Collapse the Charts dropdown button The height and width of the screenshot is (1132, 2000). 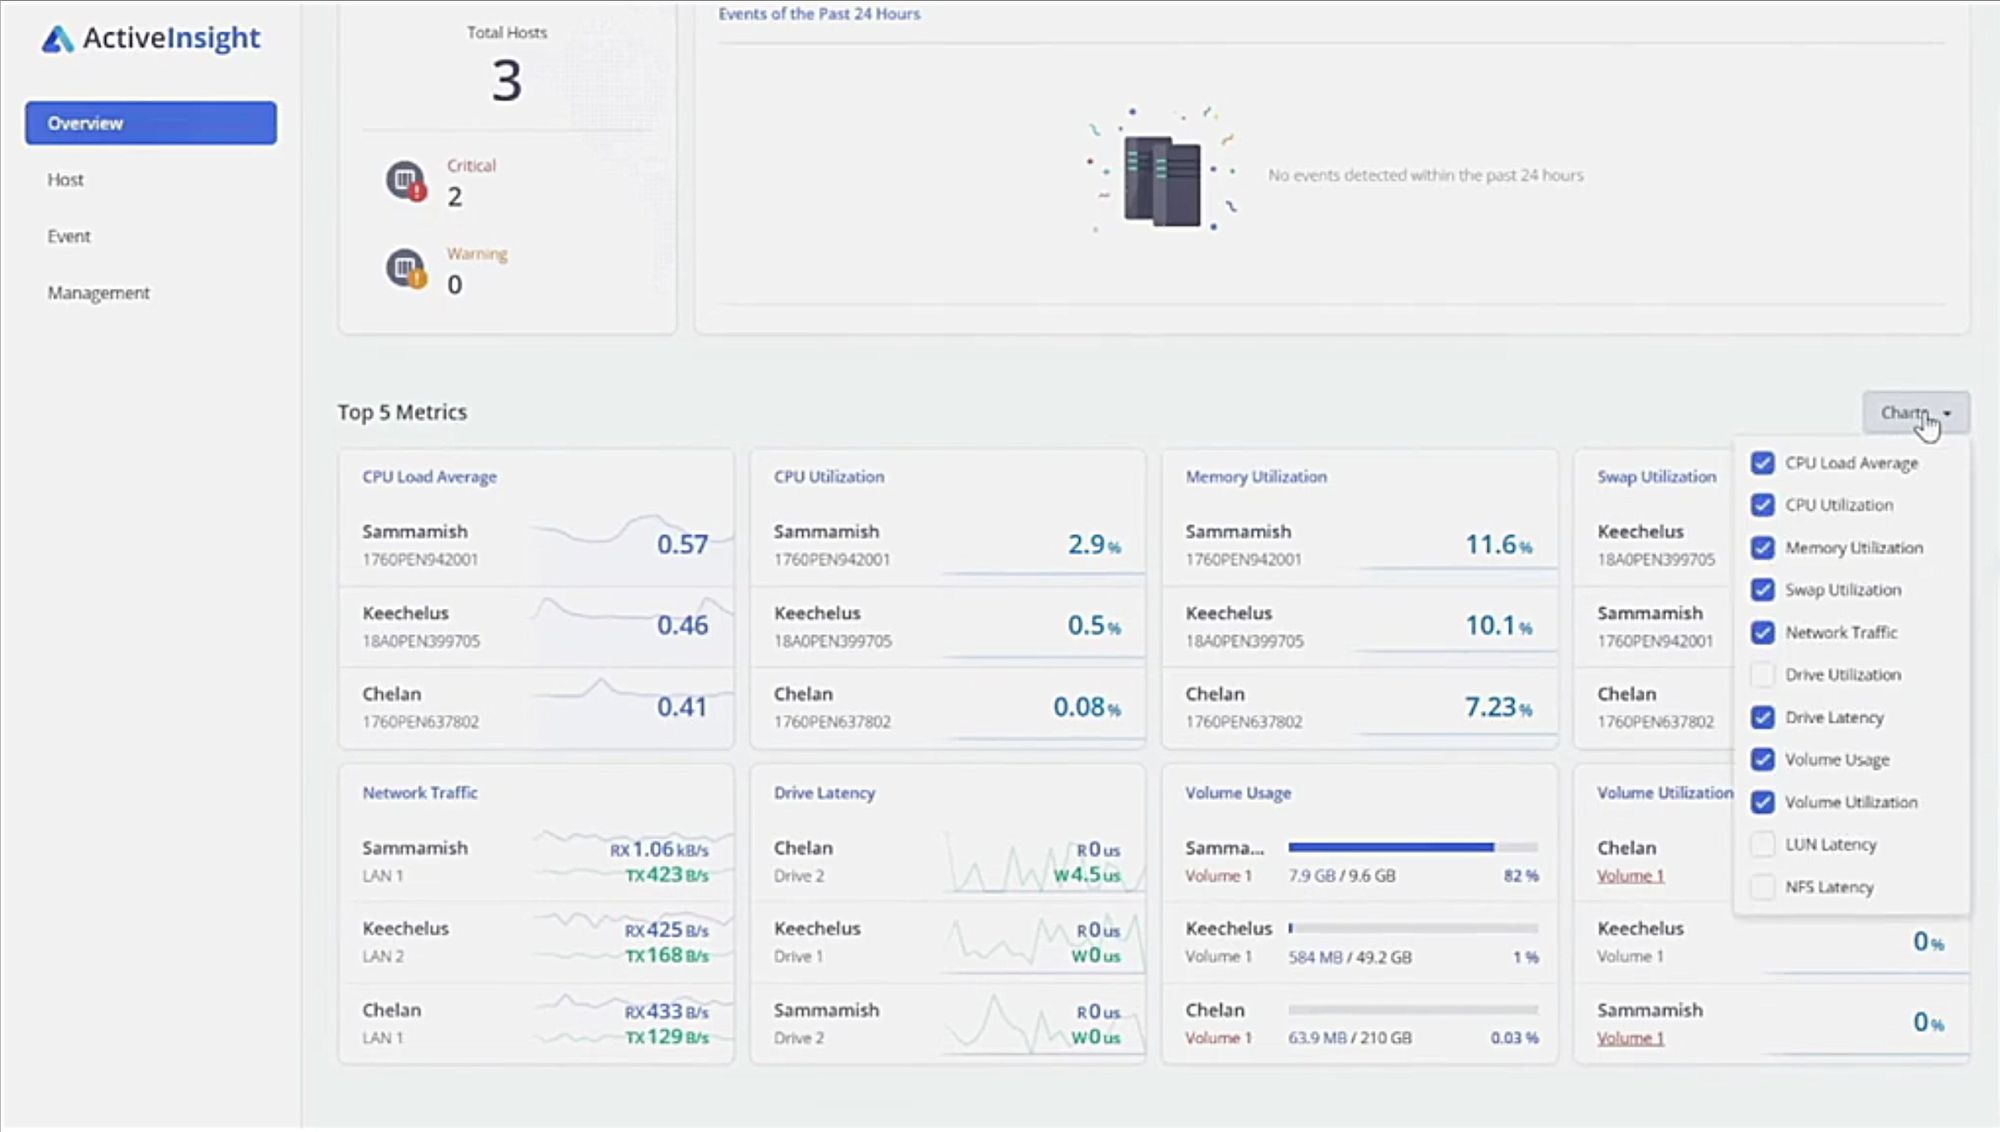1915,413
